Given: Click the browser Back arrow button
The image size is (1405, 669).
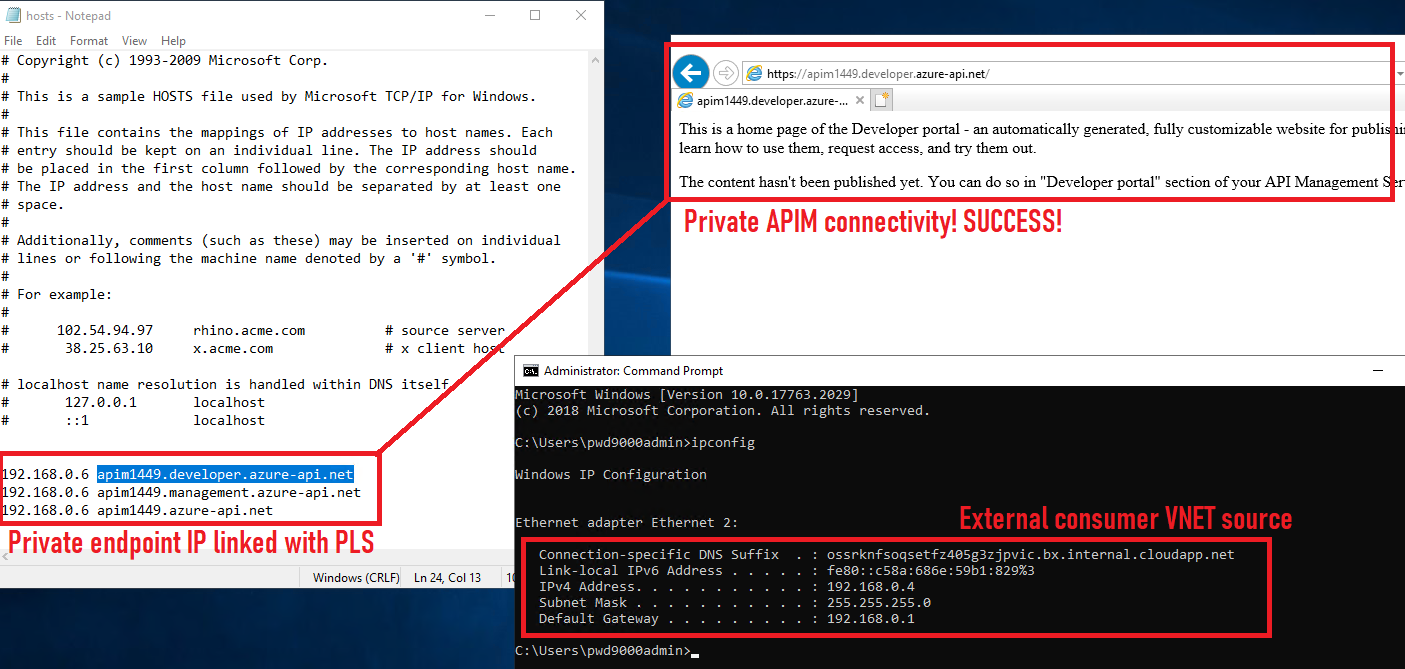Looking at the screenshot, I should click(x=691, y=72).
